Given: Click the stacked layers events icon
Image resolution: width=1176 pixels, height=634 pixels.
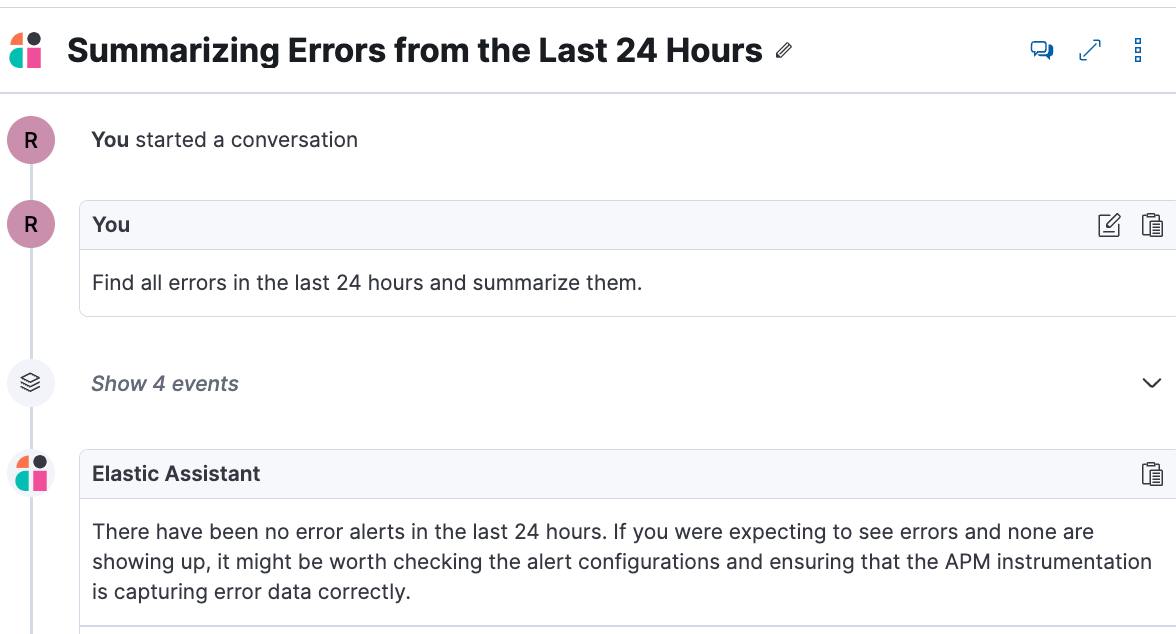Looking at the screenshot, I should pyautogui.click(x=31, y=383).
